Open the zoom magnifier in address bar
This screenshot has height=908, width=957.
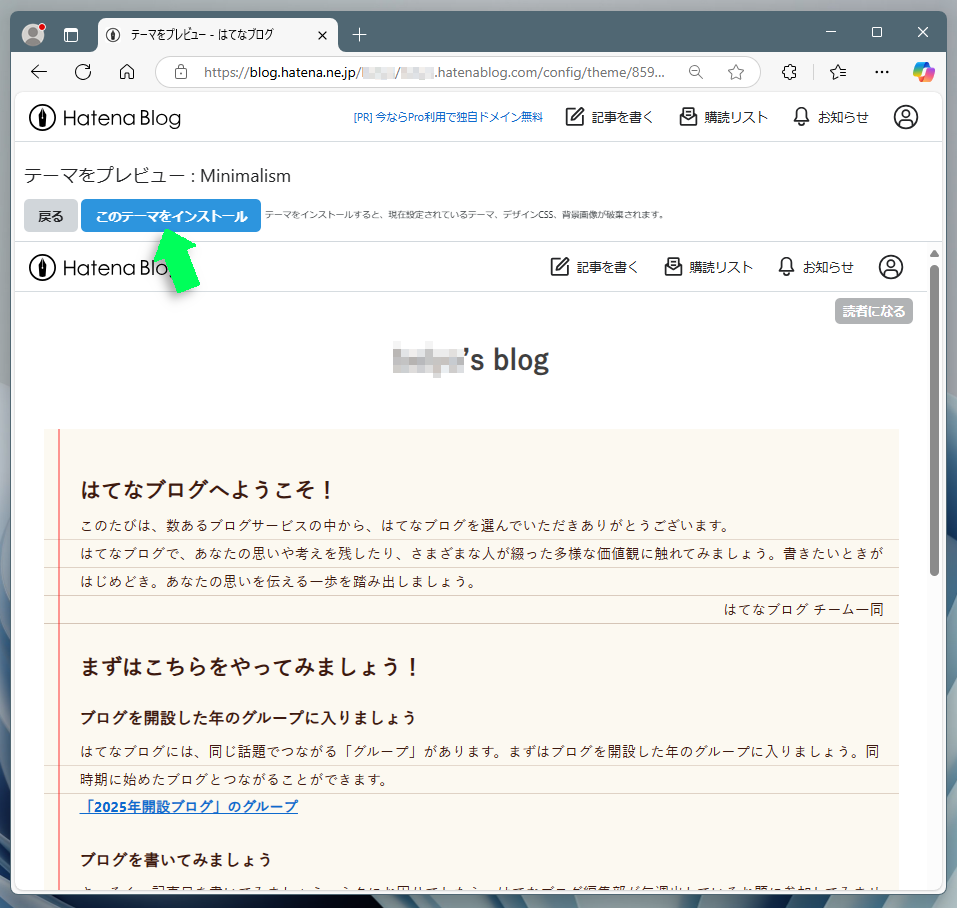[696, 72]
